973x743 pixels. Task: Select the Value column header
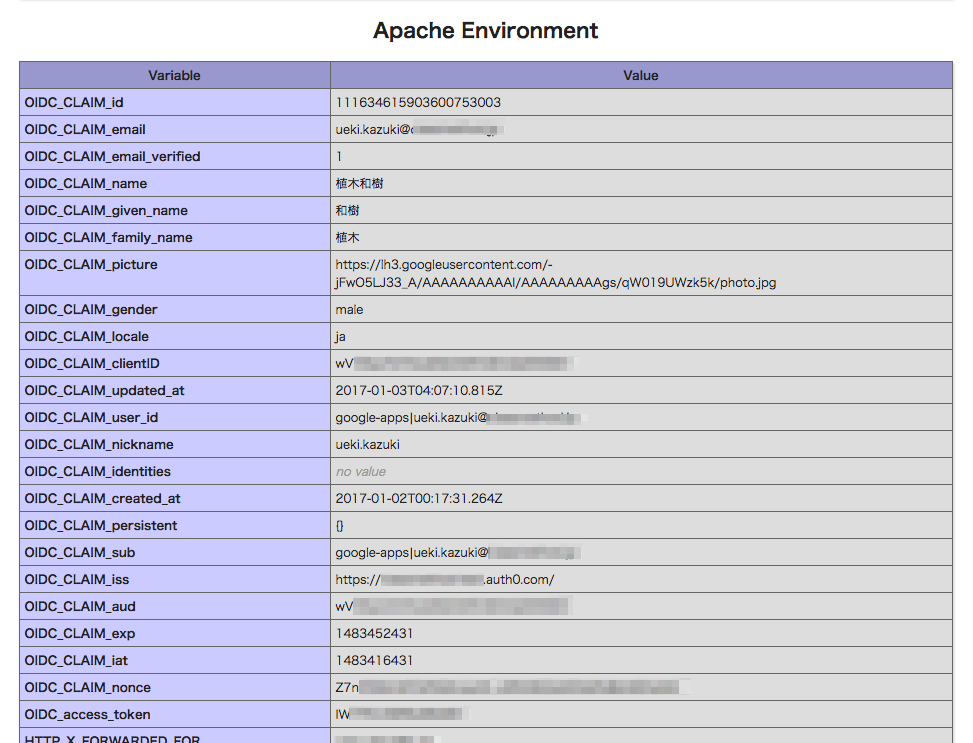640,75
